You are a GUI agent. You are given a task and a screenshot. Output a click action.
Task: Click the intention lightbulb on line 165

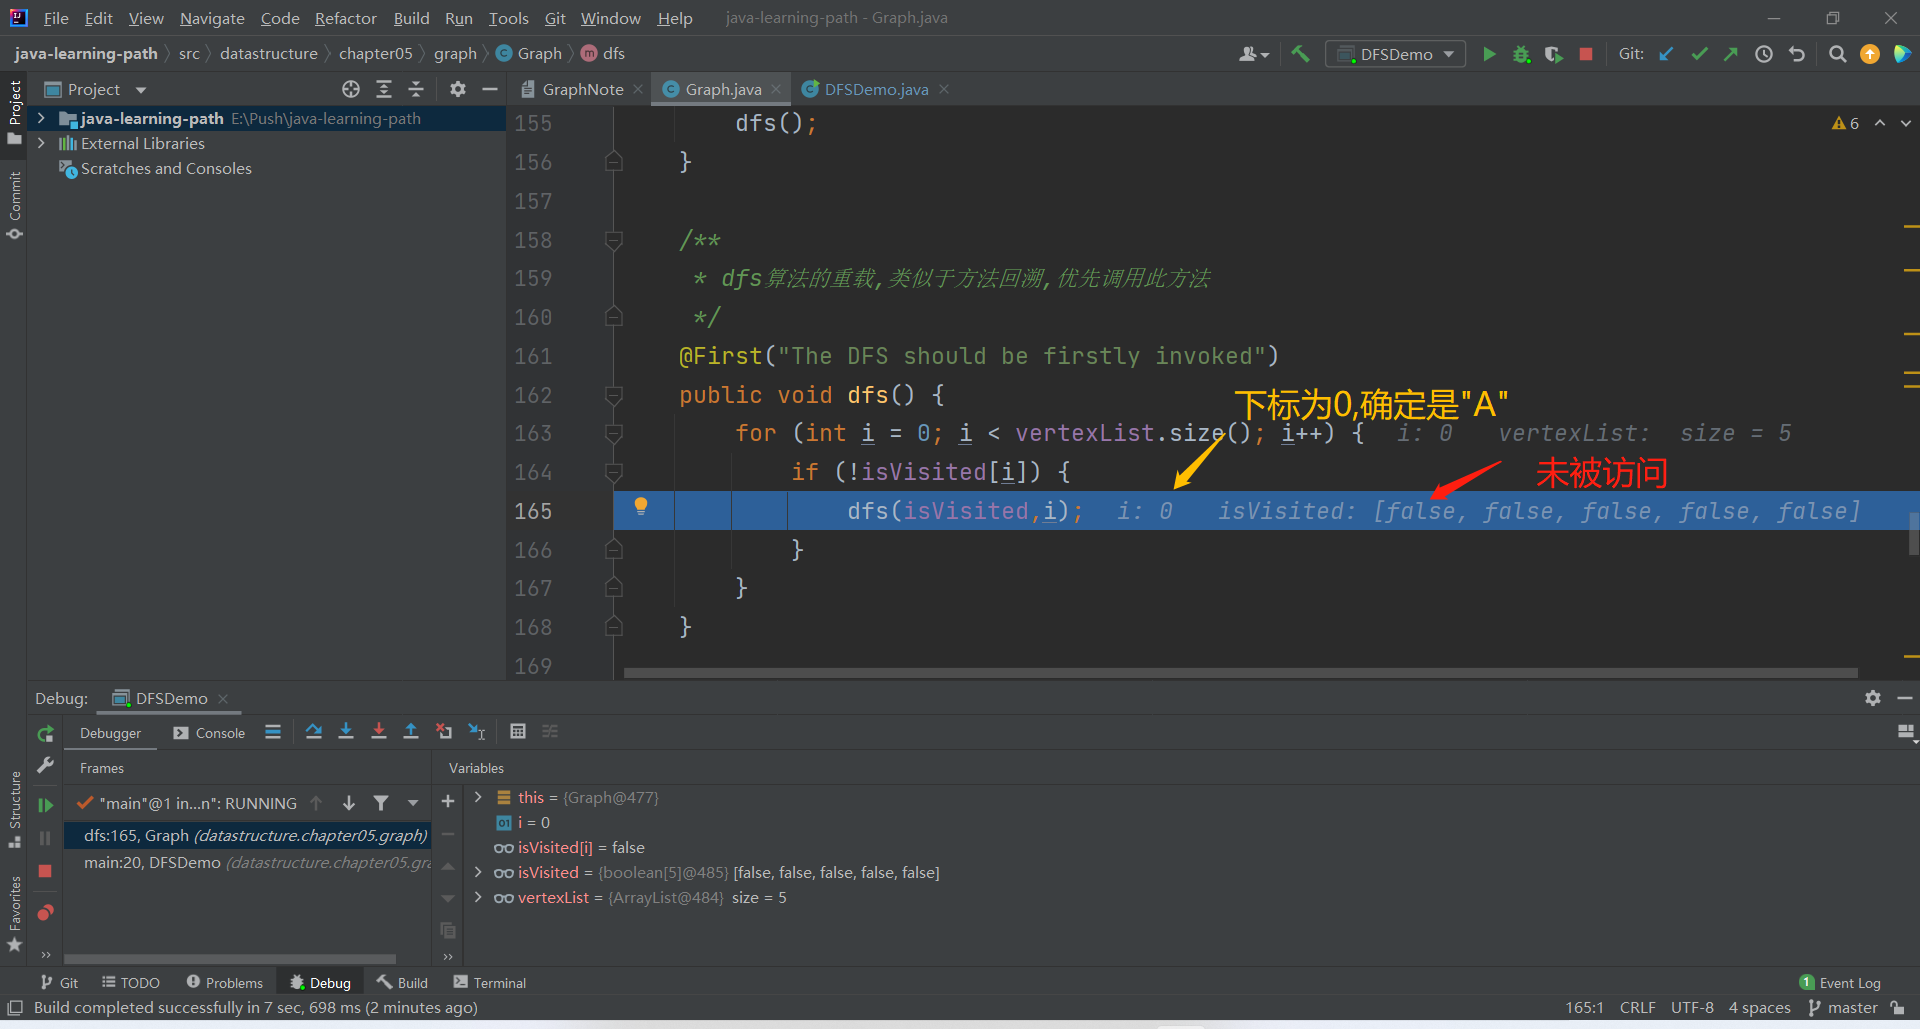click(x=641, y=506)
